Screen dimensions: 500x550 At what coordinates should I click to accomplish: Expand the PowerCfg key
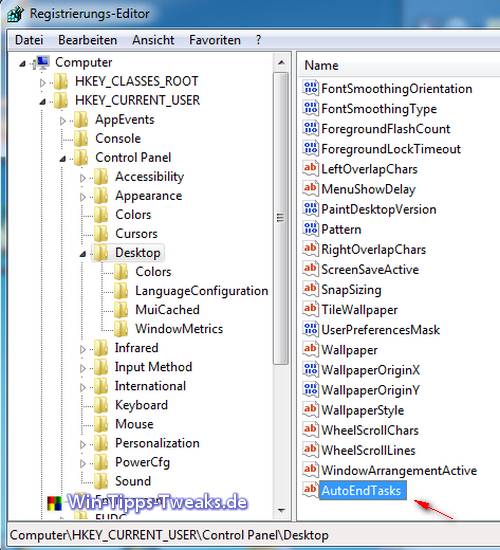point(83,463)
